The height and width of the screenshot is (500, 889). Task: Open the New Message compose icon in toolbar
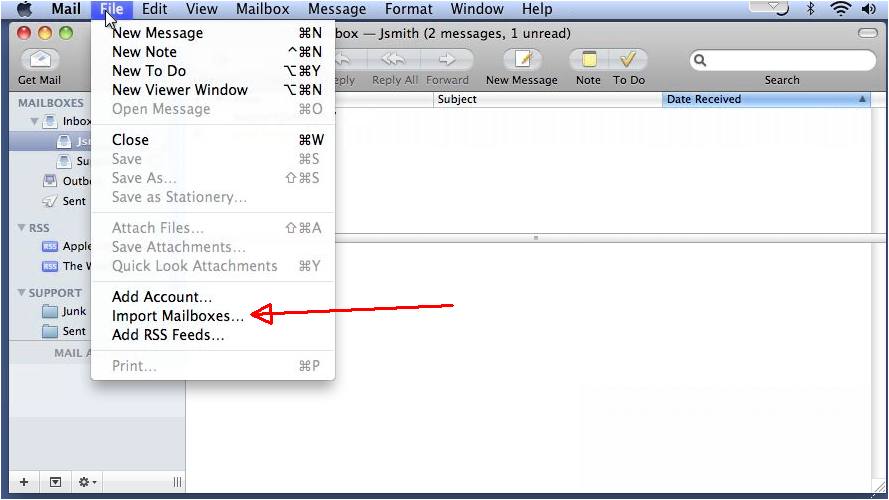coord(522,60)
